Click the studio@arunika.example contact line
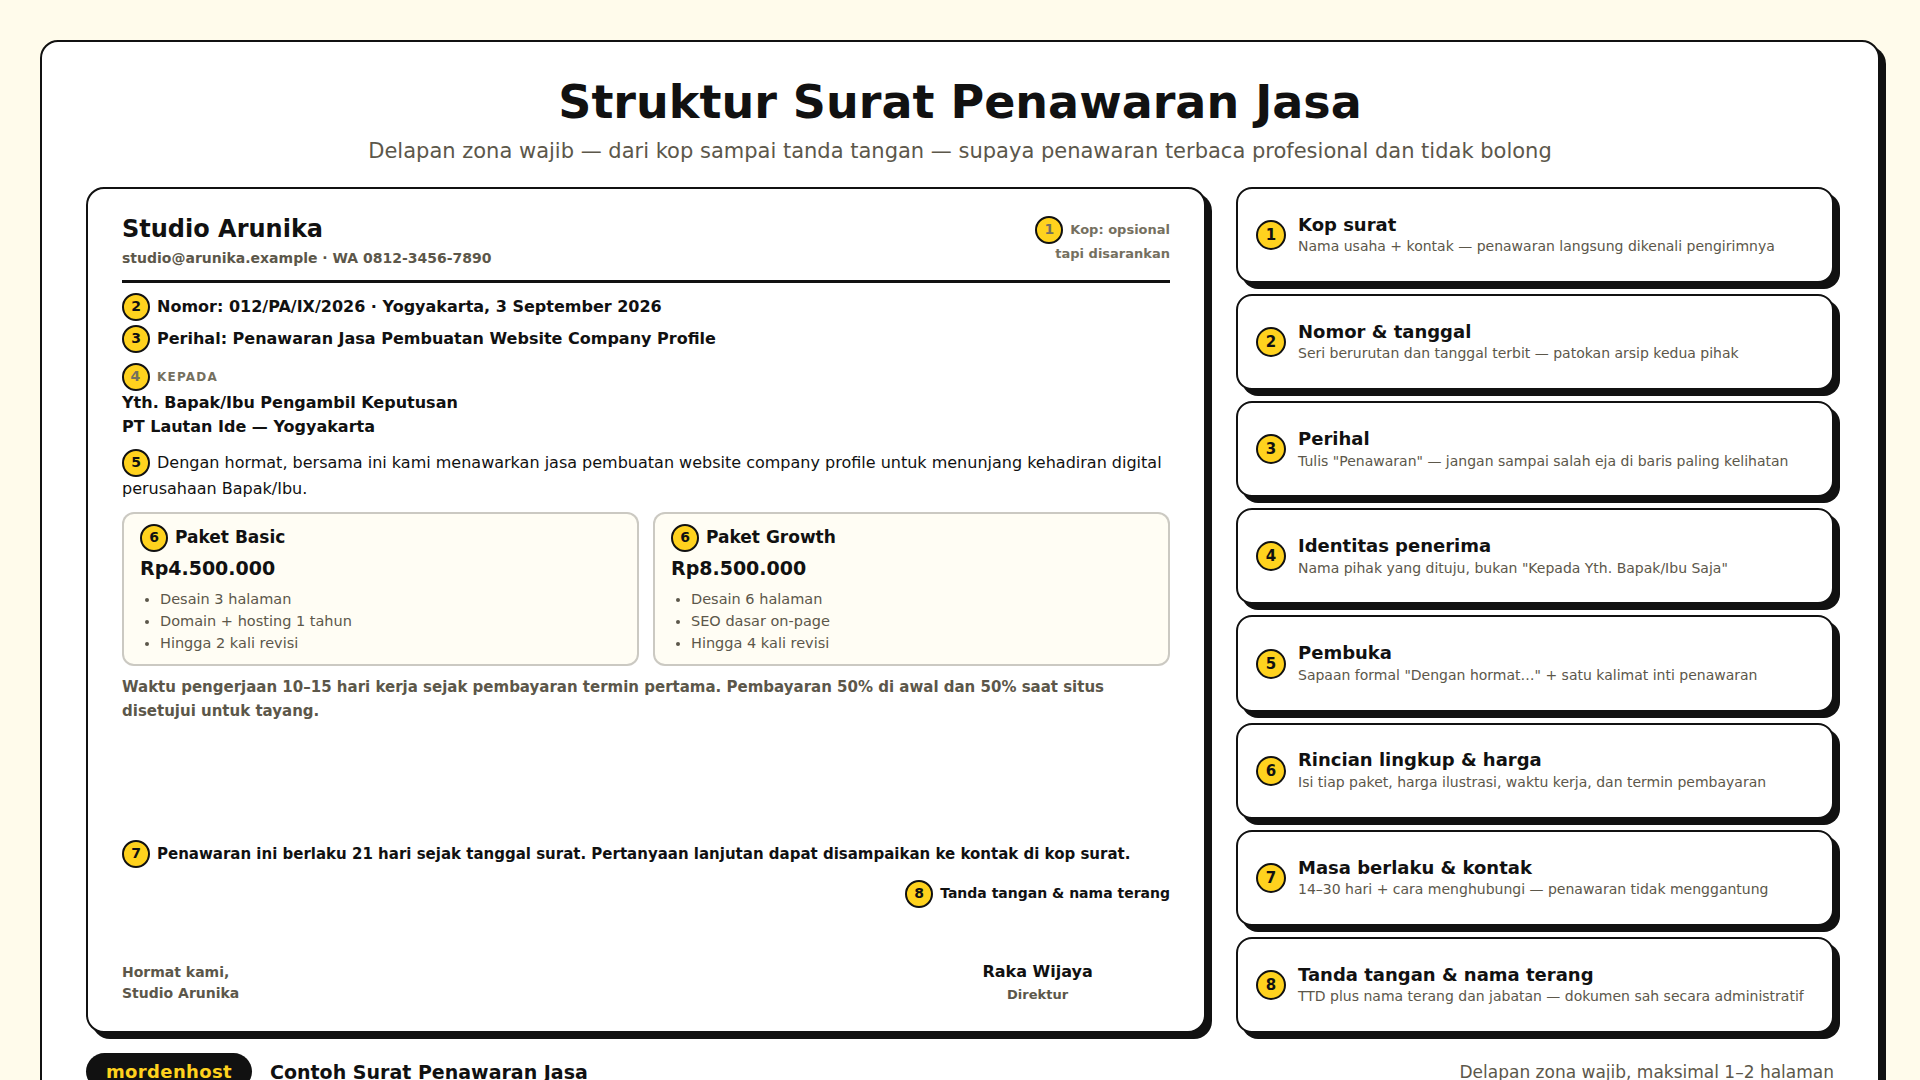The width and height of the screenshot is (1920, 1080). click(306, 258)
